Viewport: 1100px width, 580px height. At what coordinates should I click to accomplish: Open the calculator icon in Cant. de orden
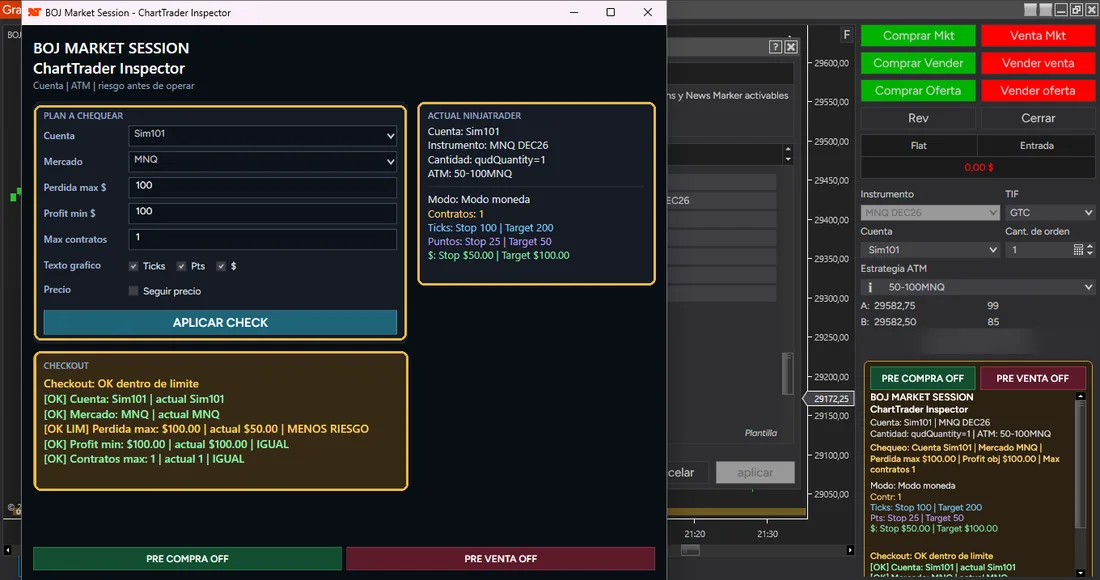[1078, 250]
